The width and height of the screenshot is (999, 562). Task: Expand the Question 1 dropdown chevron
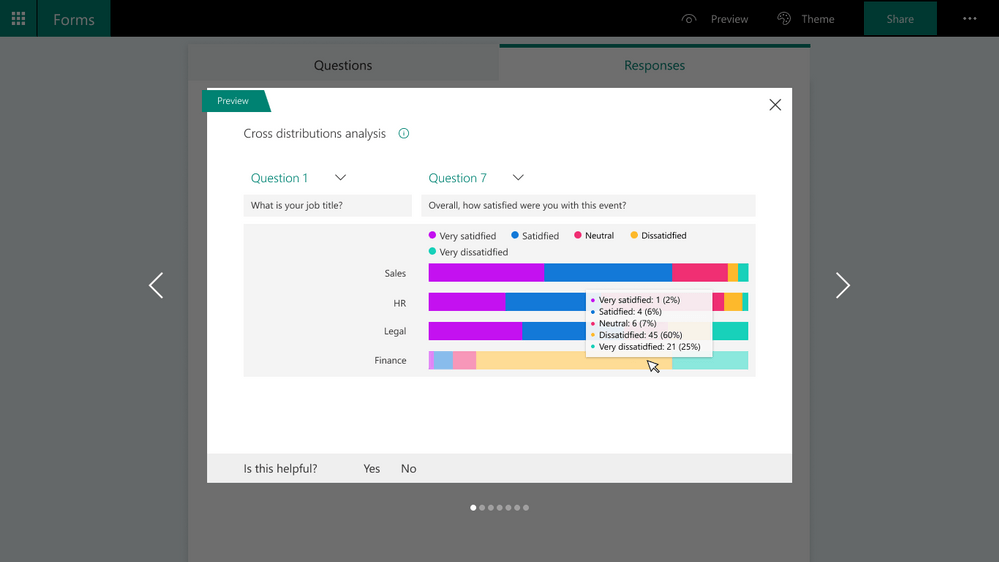pos(340,178)
